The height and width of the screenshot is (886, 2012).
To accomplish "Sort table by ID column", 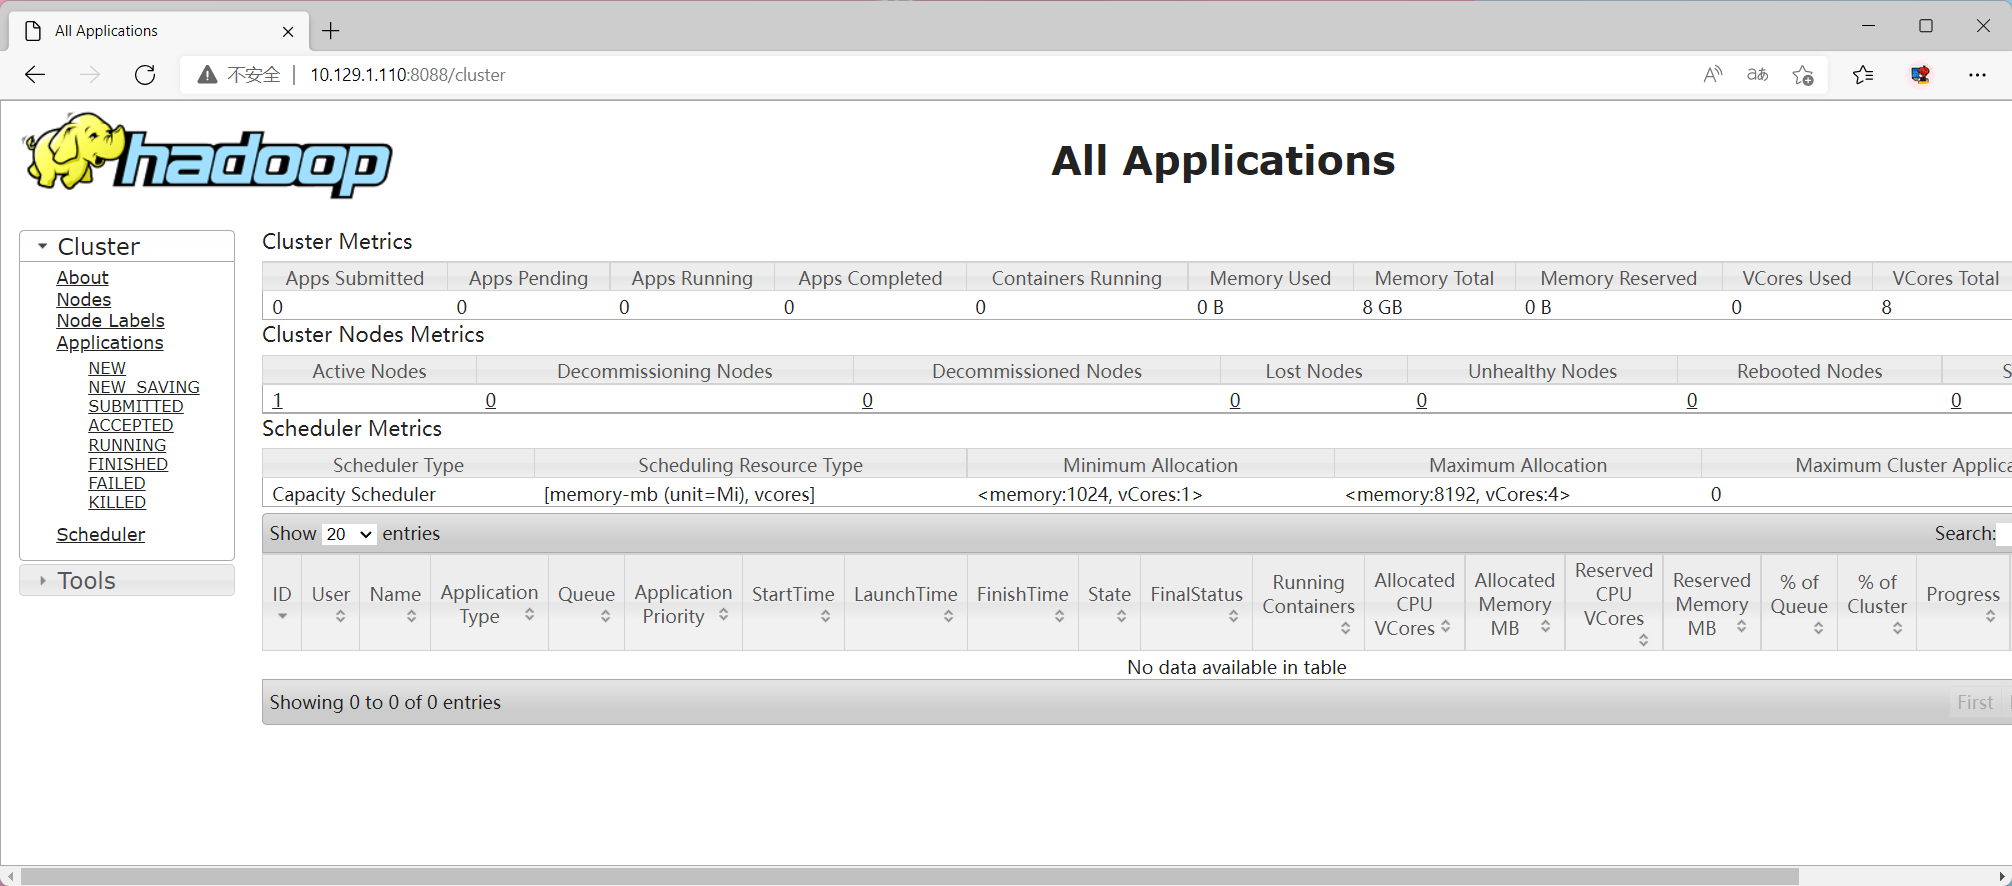I will point(282,602).
